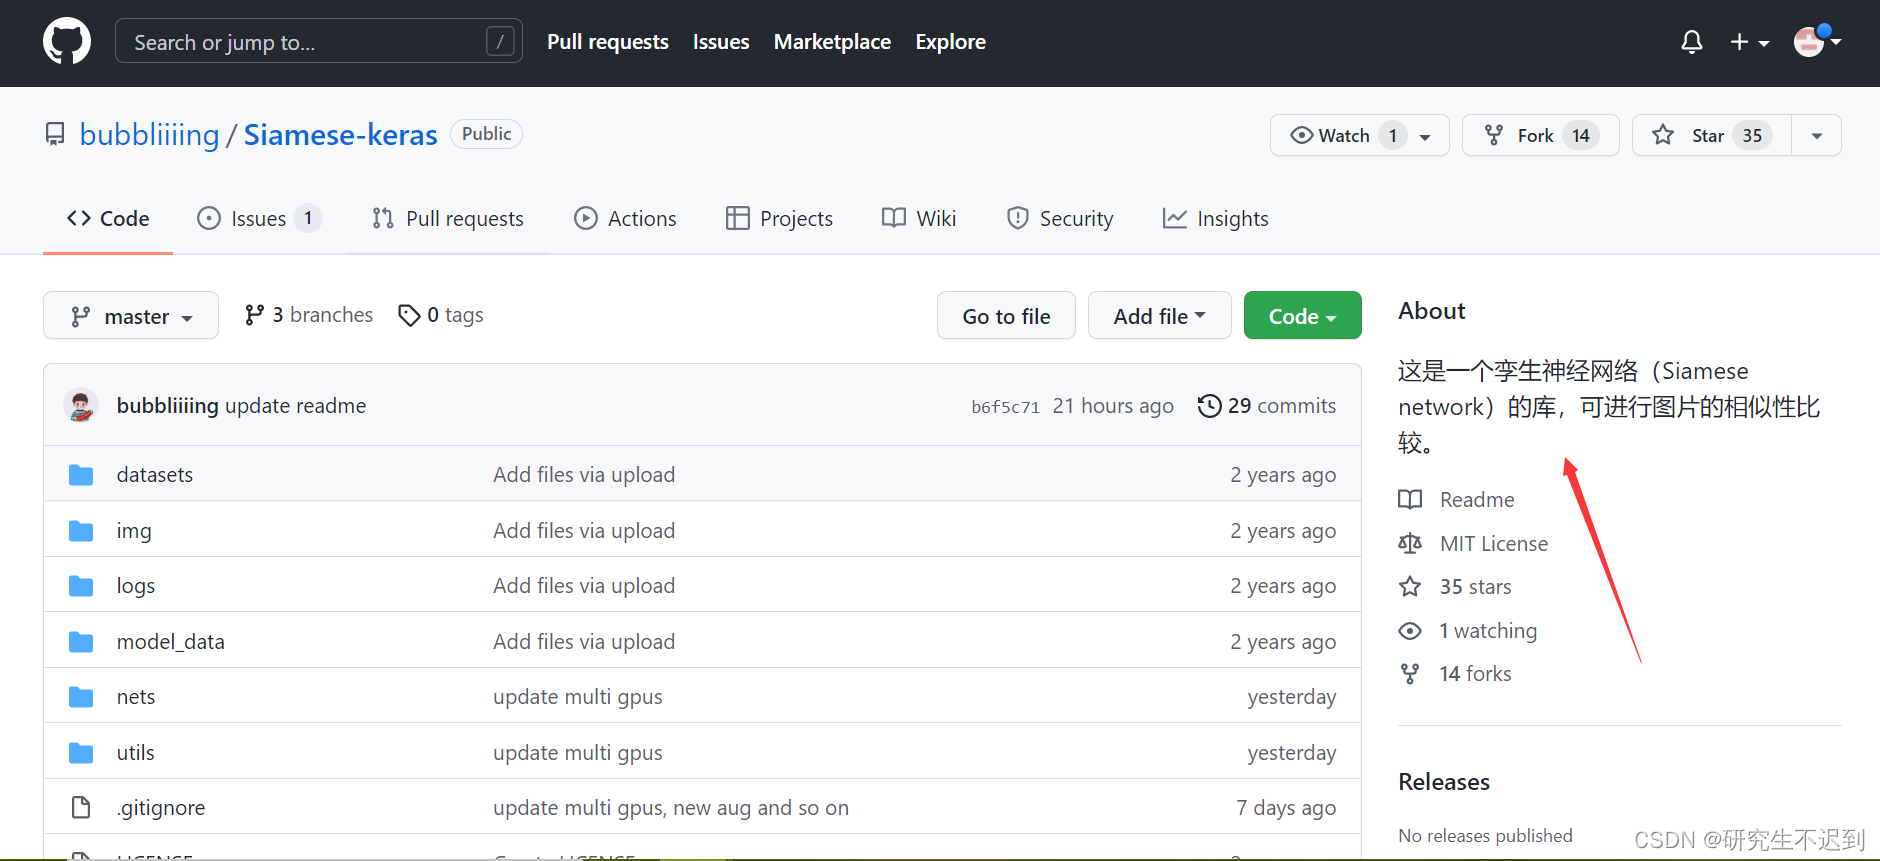Open Marketplace in top navigation
Viewport: 1880px width, 861px height.
point(832,42)
